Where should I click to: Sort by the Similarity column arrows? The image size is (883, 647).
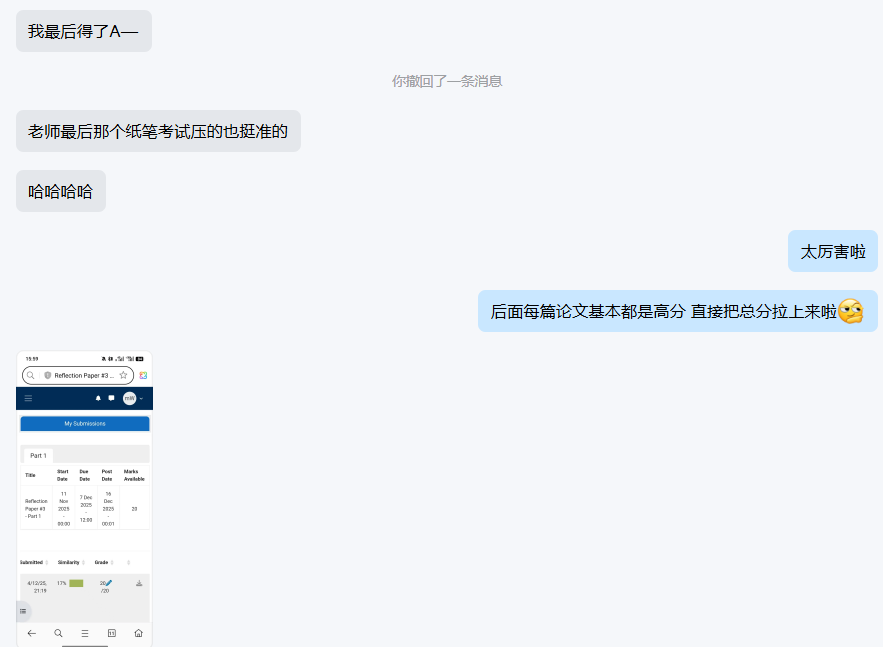click(x=84, y=562)
